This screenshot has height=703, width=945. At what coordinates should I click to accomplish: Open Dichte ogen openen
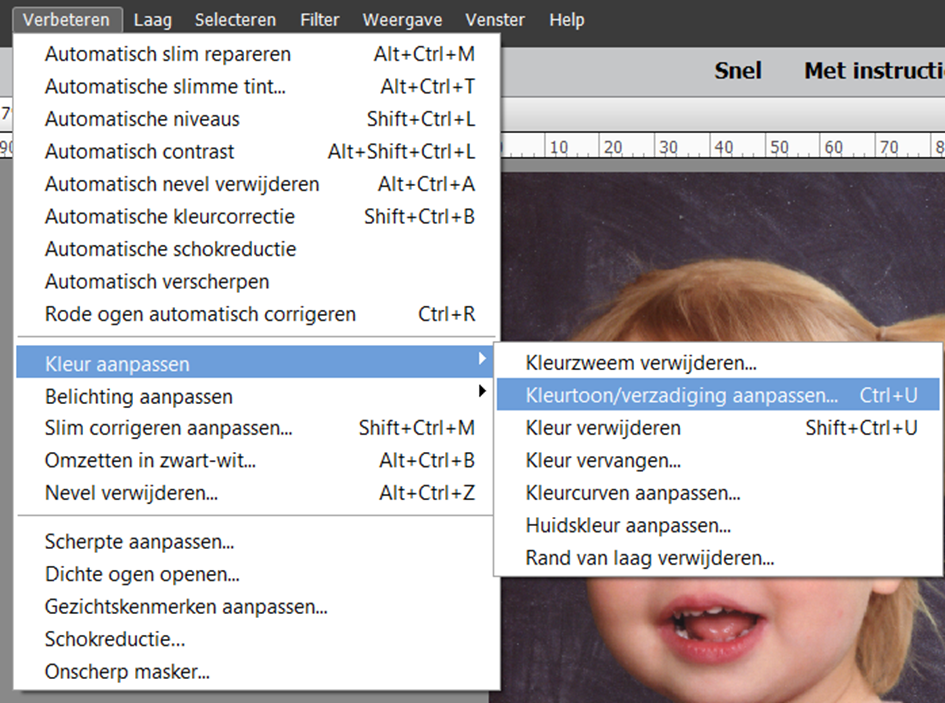click(x=142, y=575)
